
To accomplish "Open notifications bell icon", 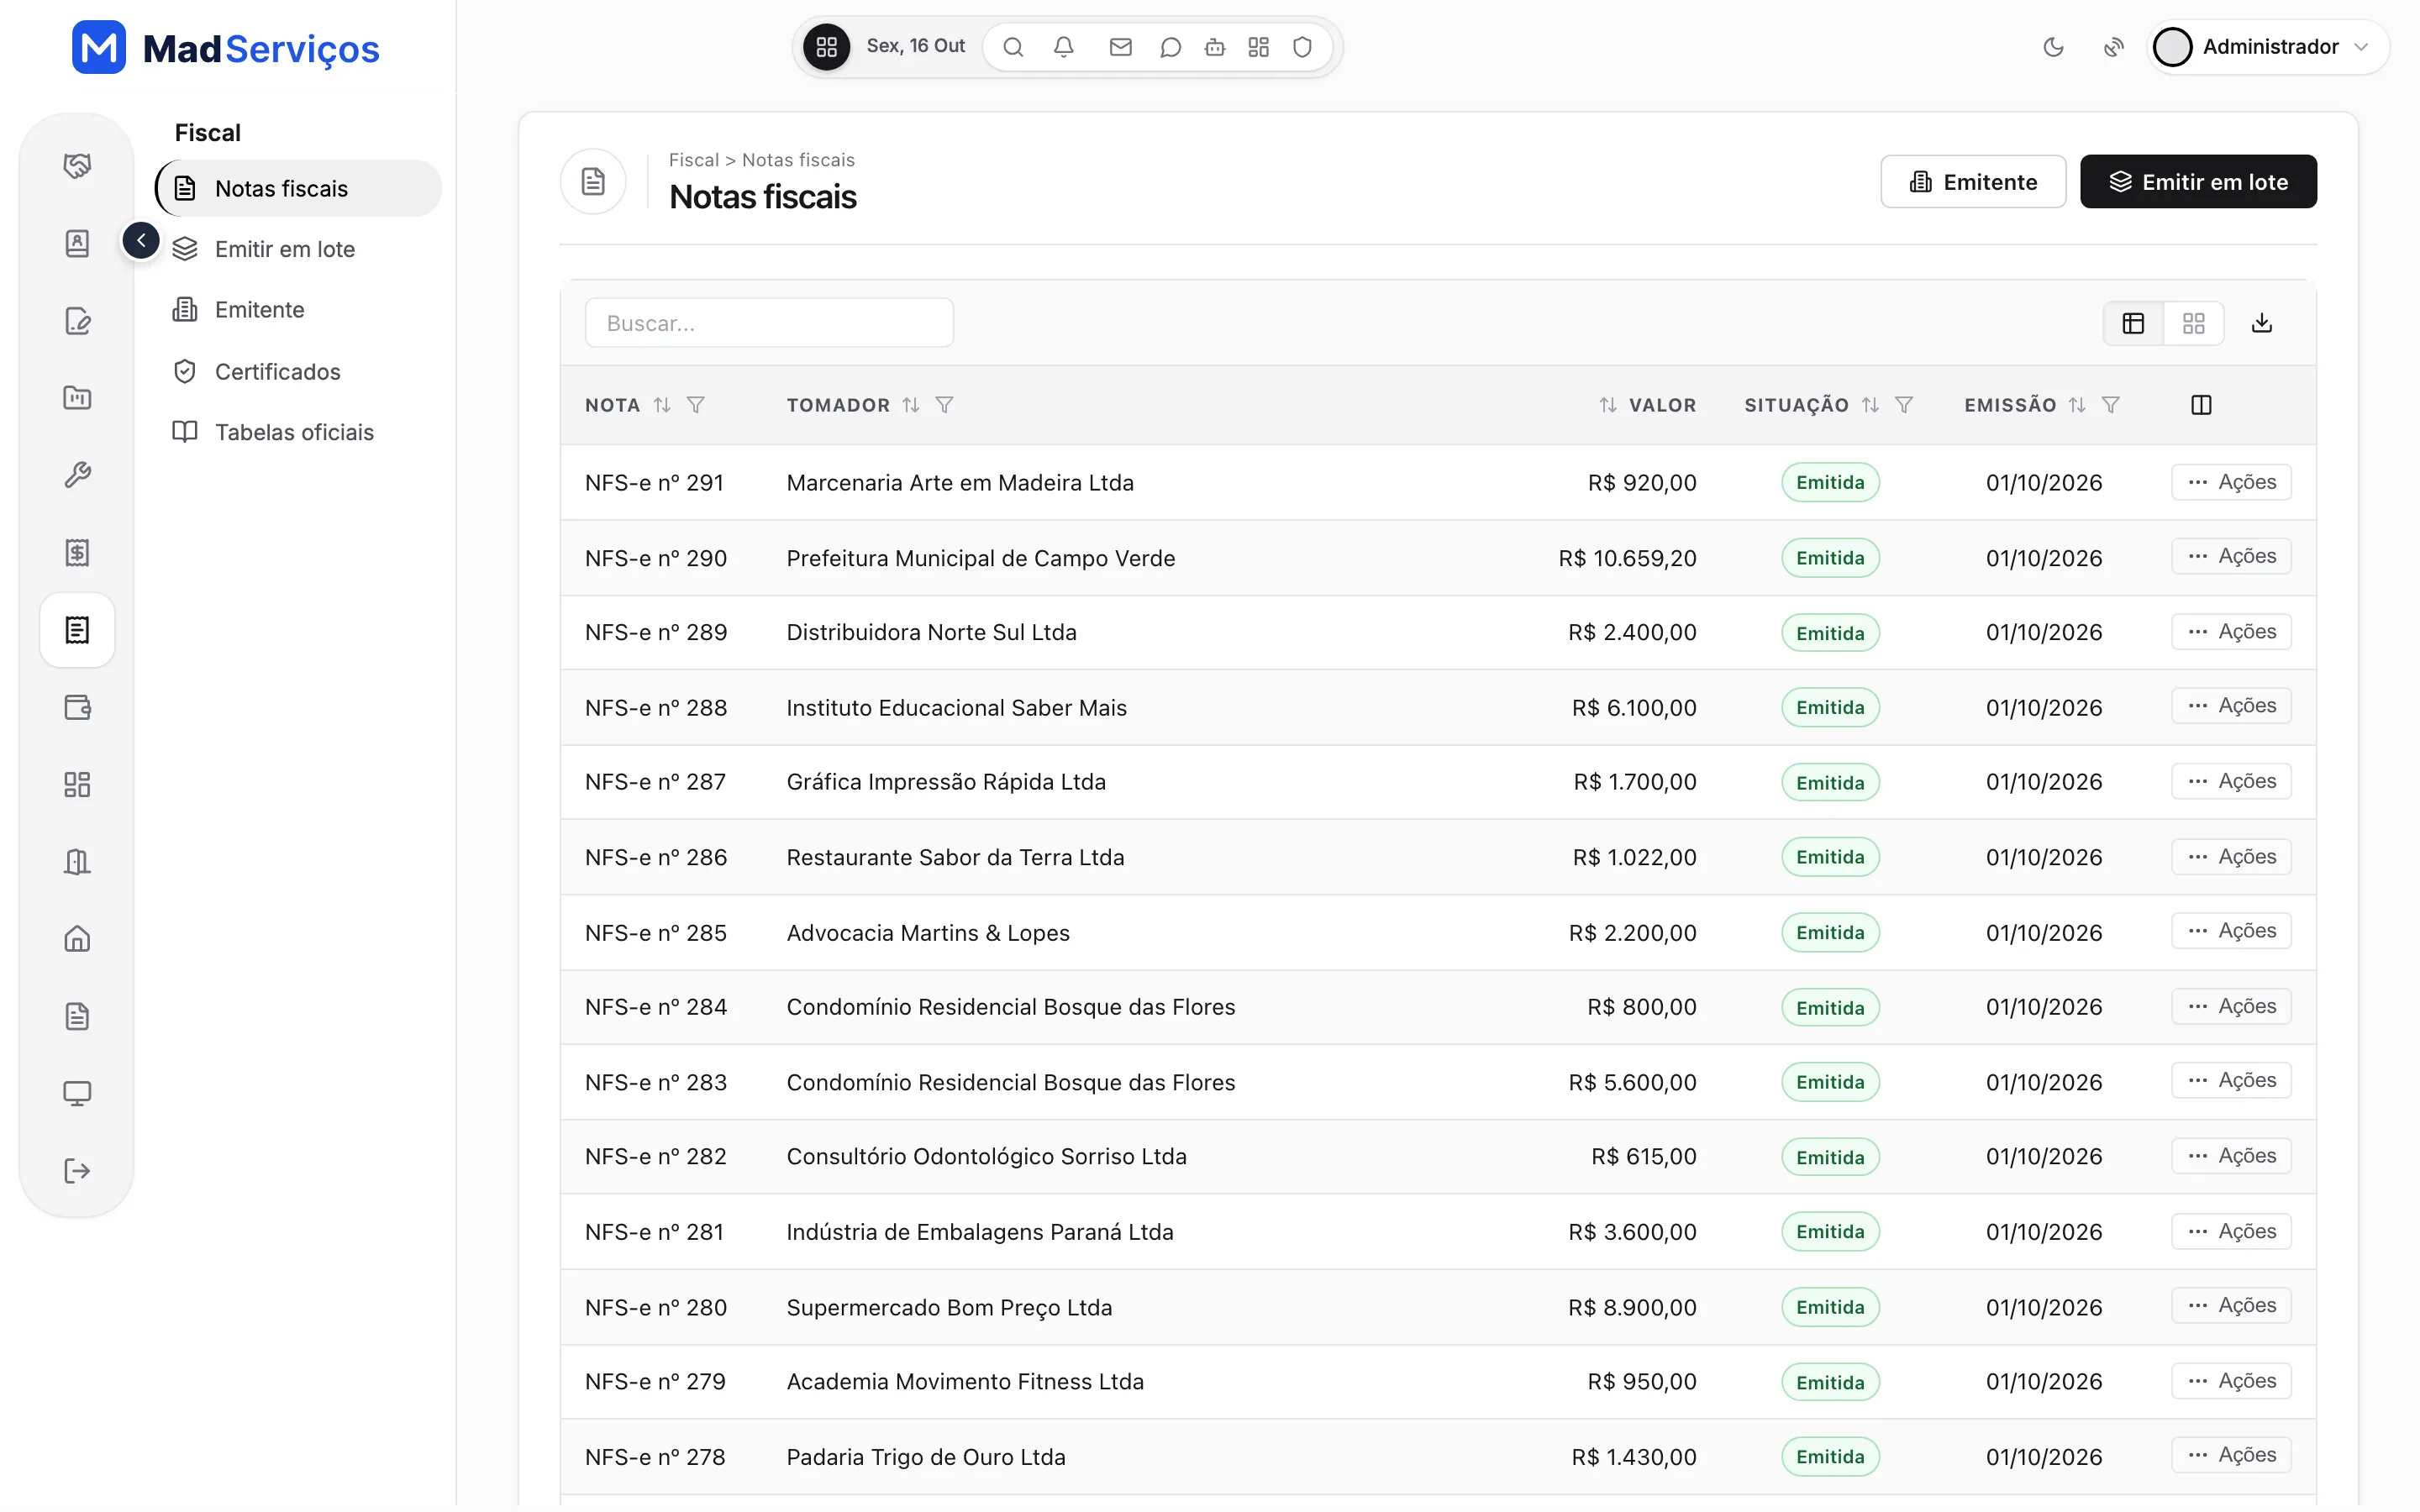I will [x=1064, y=47].
